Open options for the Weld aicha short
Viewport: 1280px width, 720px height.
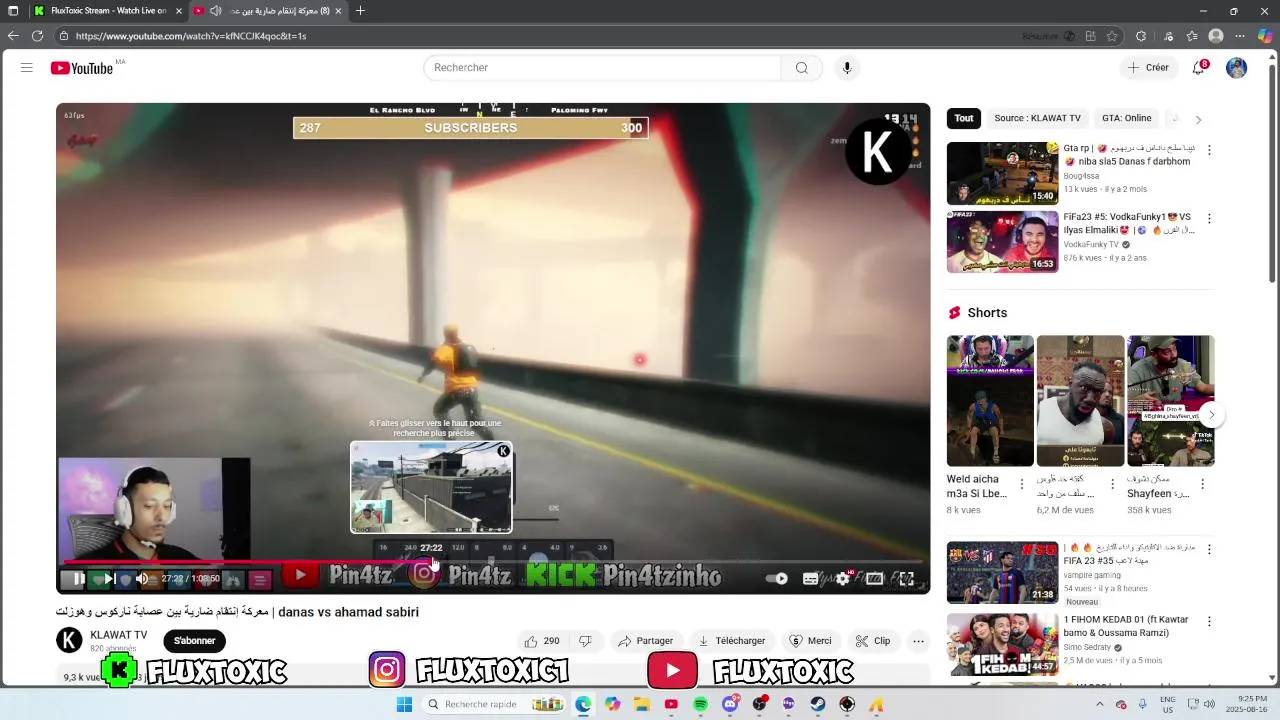click(1022, 484)
